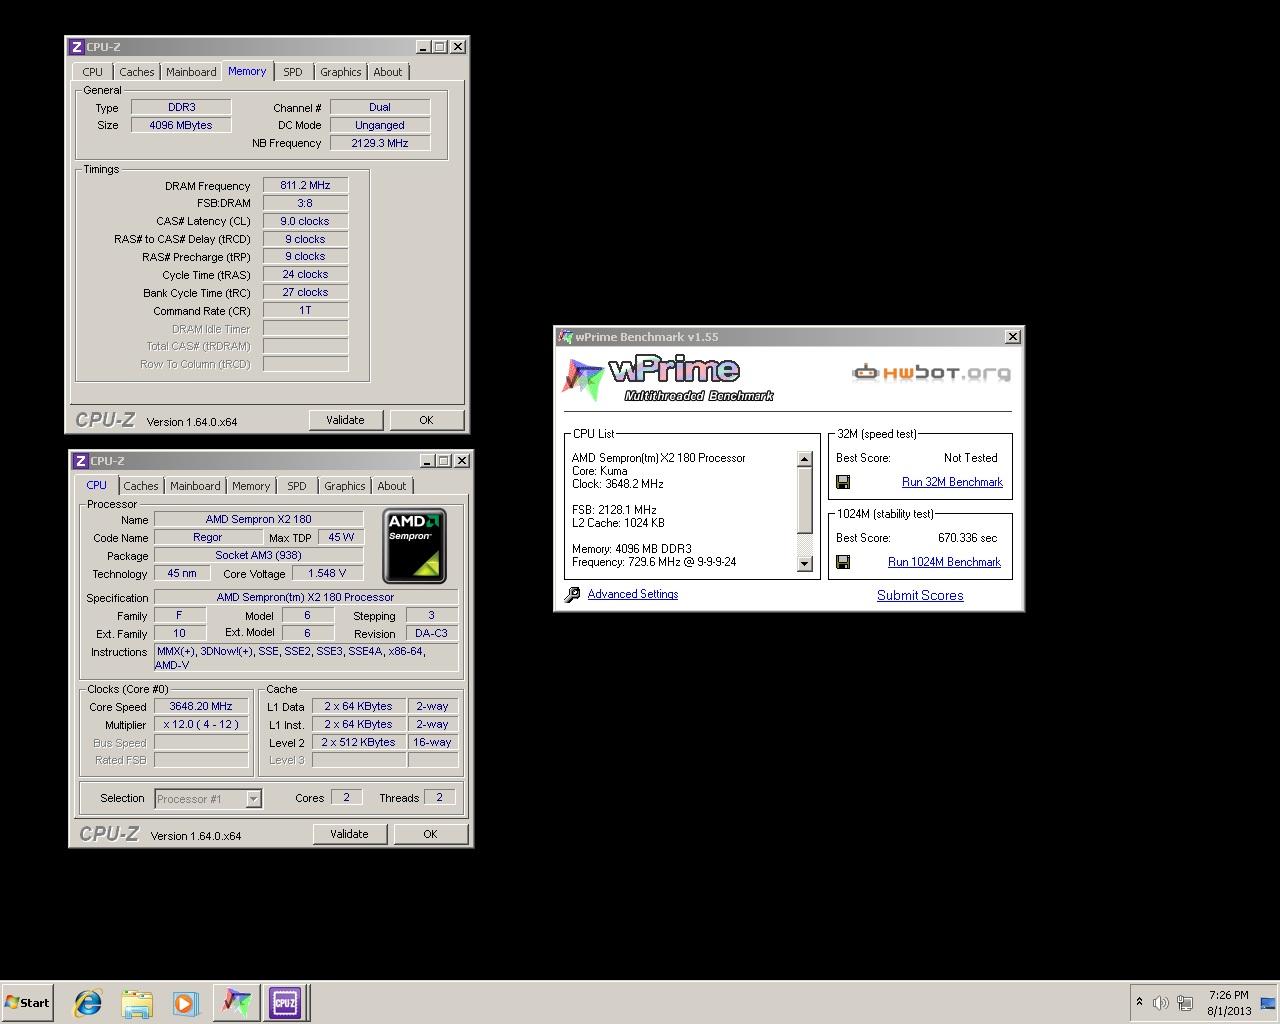Show hidden tray icons arrow
Screen dimensions: 1280x1024
click(x=1139, y=1002)
